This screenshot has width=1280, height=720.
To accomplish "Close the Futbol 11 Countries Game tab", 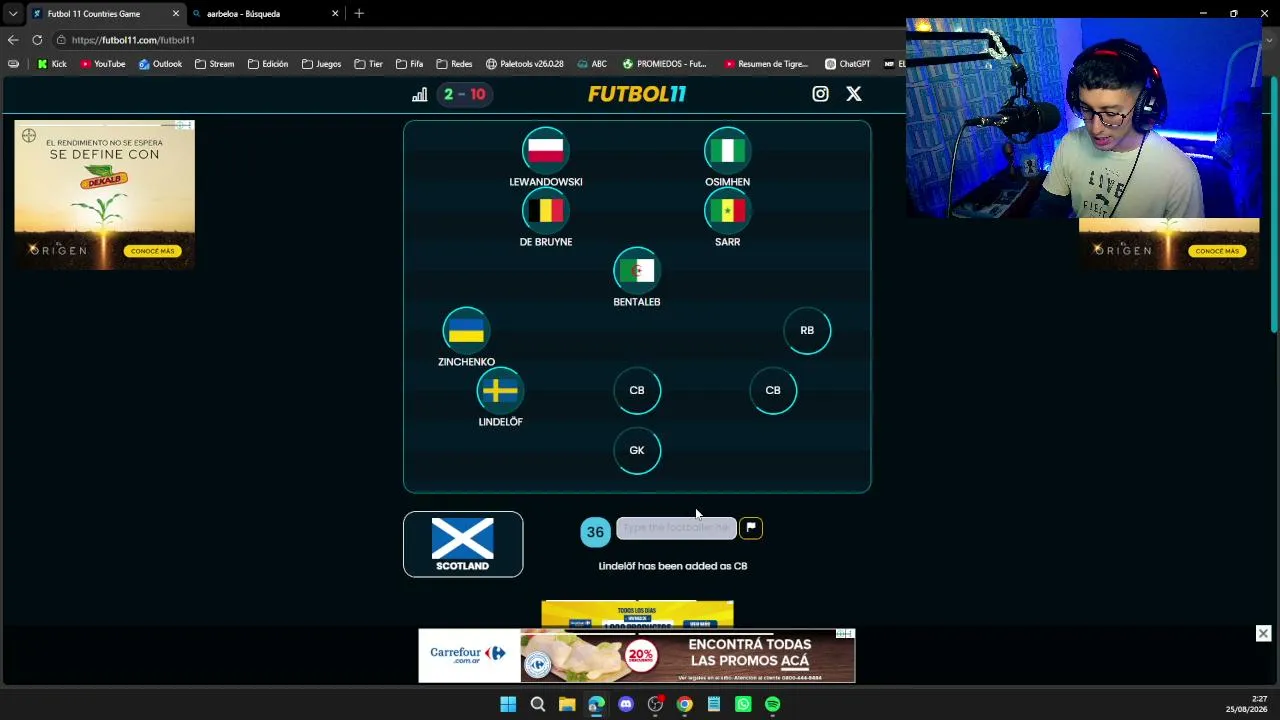I will (x=176, y=14).
